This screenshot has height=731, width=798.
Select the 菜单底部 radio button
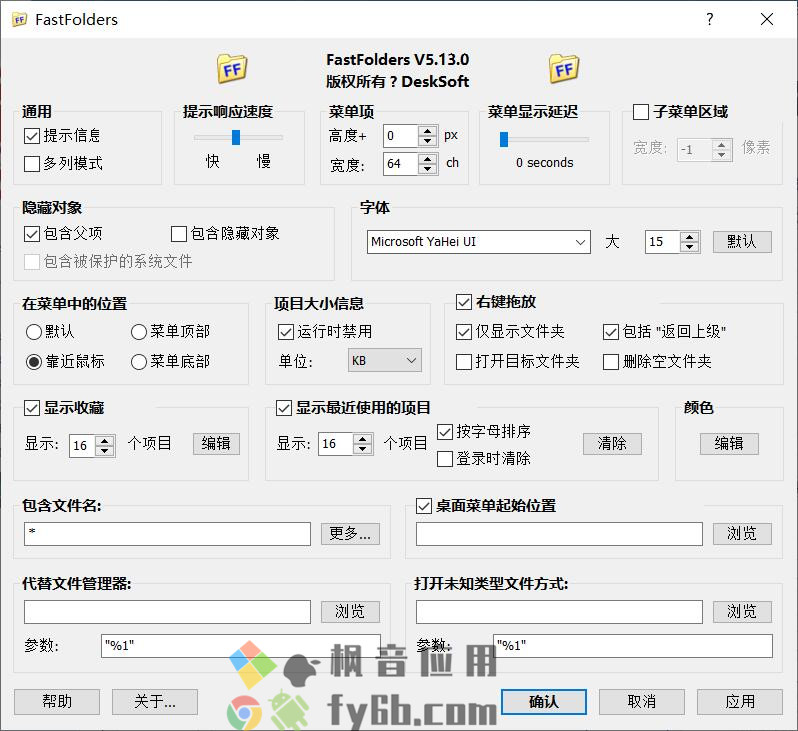tap(139, 362)
